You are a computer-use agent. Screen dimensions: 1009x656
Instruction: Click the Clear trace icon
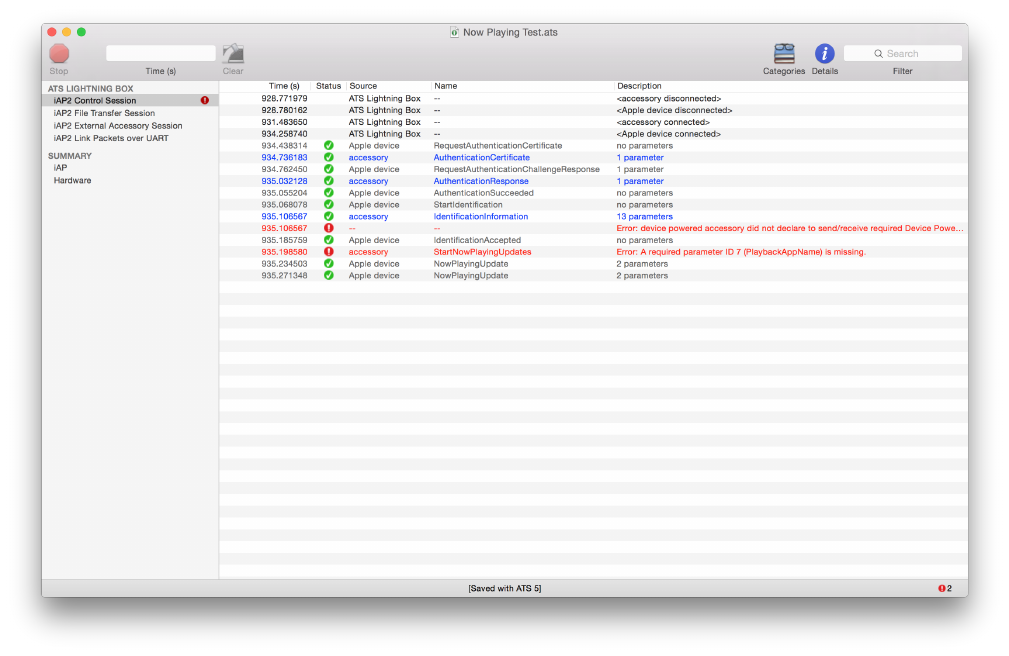tap(233, 53)
